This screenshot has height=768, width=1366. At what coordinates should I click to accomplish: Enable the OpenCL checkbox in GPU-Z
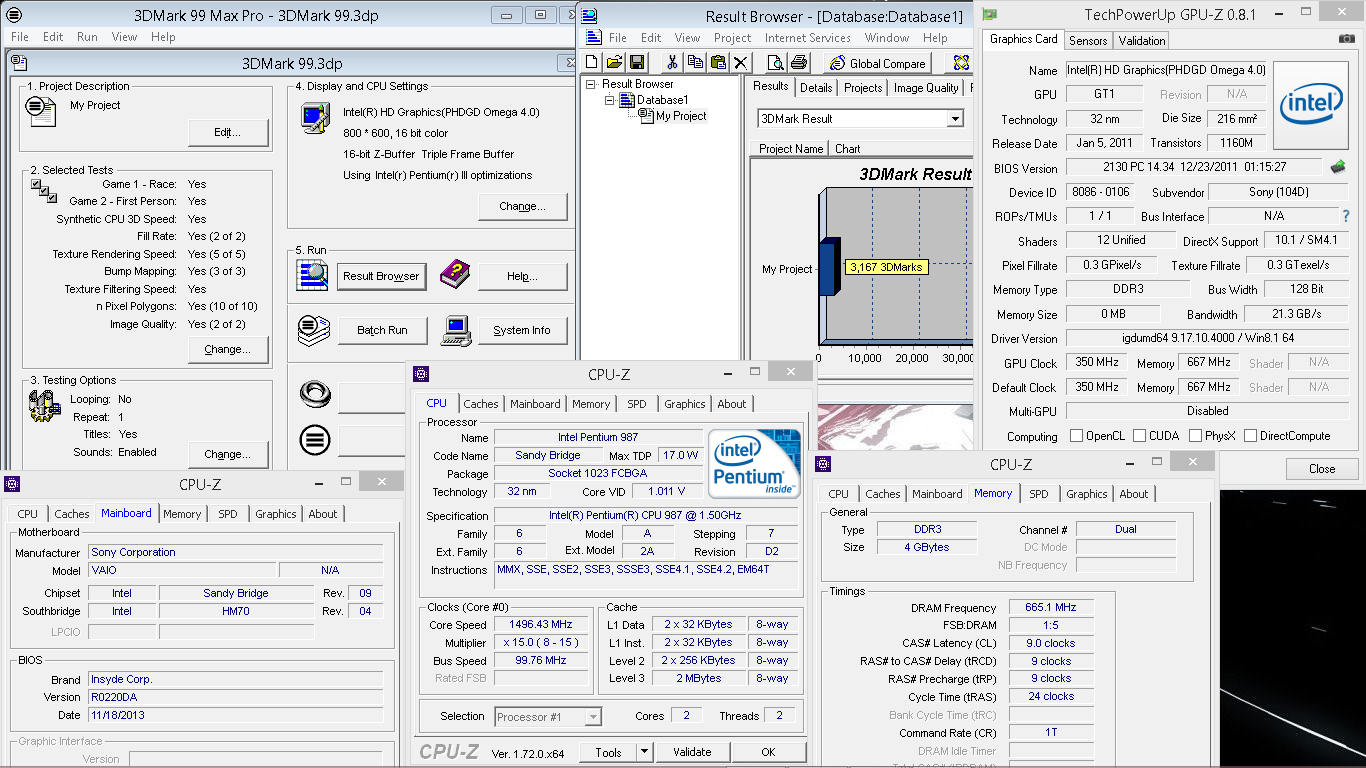coord(1076,436)
